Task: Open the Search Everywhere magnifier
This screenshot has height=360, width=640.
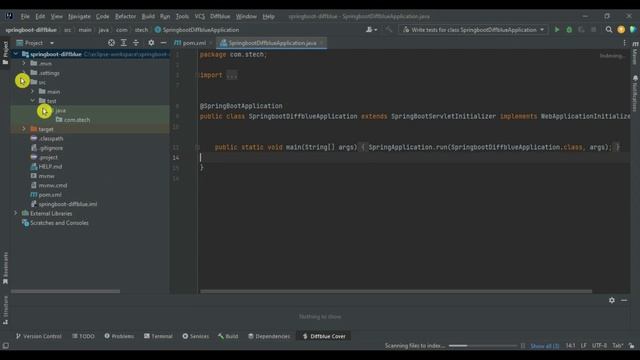Action: pyautogui.click(x=609, y=30)
